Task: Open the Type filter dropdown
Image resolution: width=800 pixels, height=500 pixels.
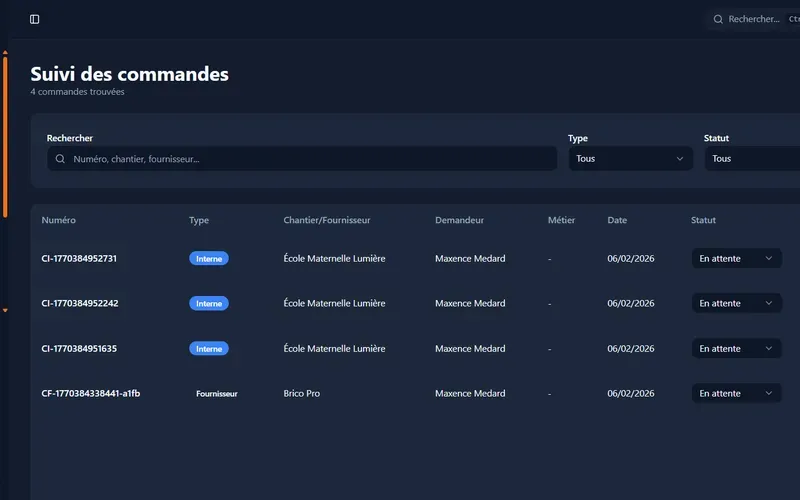Action: pyautogui.click(x=631, y=159)
